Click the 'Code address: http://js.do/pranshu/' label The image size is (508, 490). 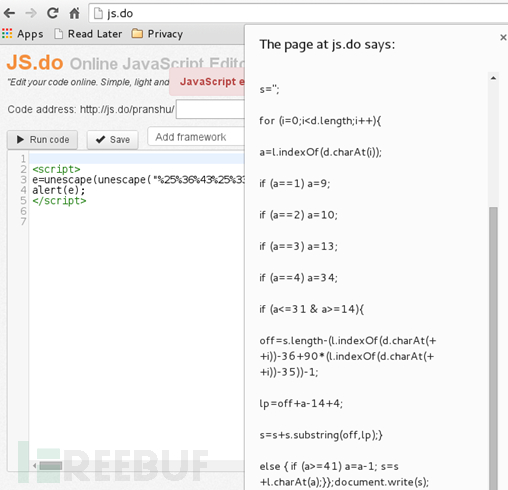click(91, 109)
